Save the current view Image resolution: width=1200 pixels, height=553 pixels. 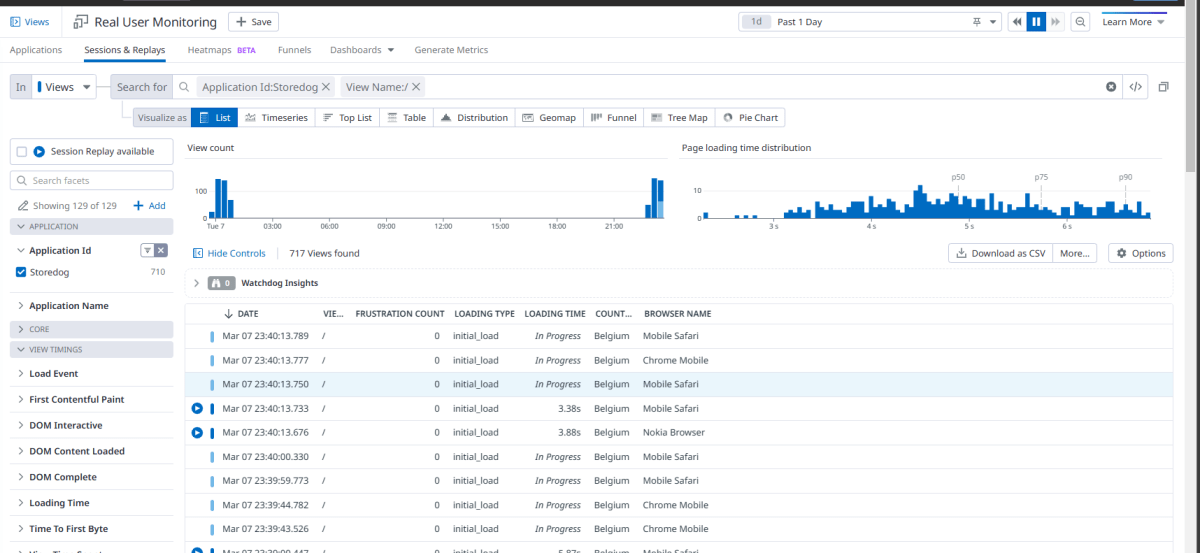tap(253, 22)
